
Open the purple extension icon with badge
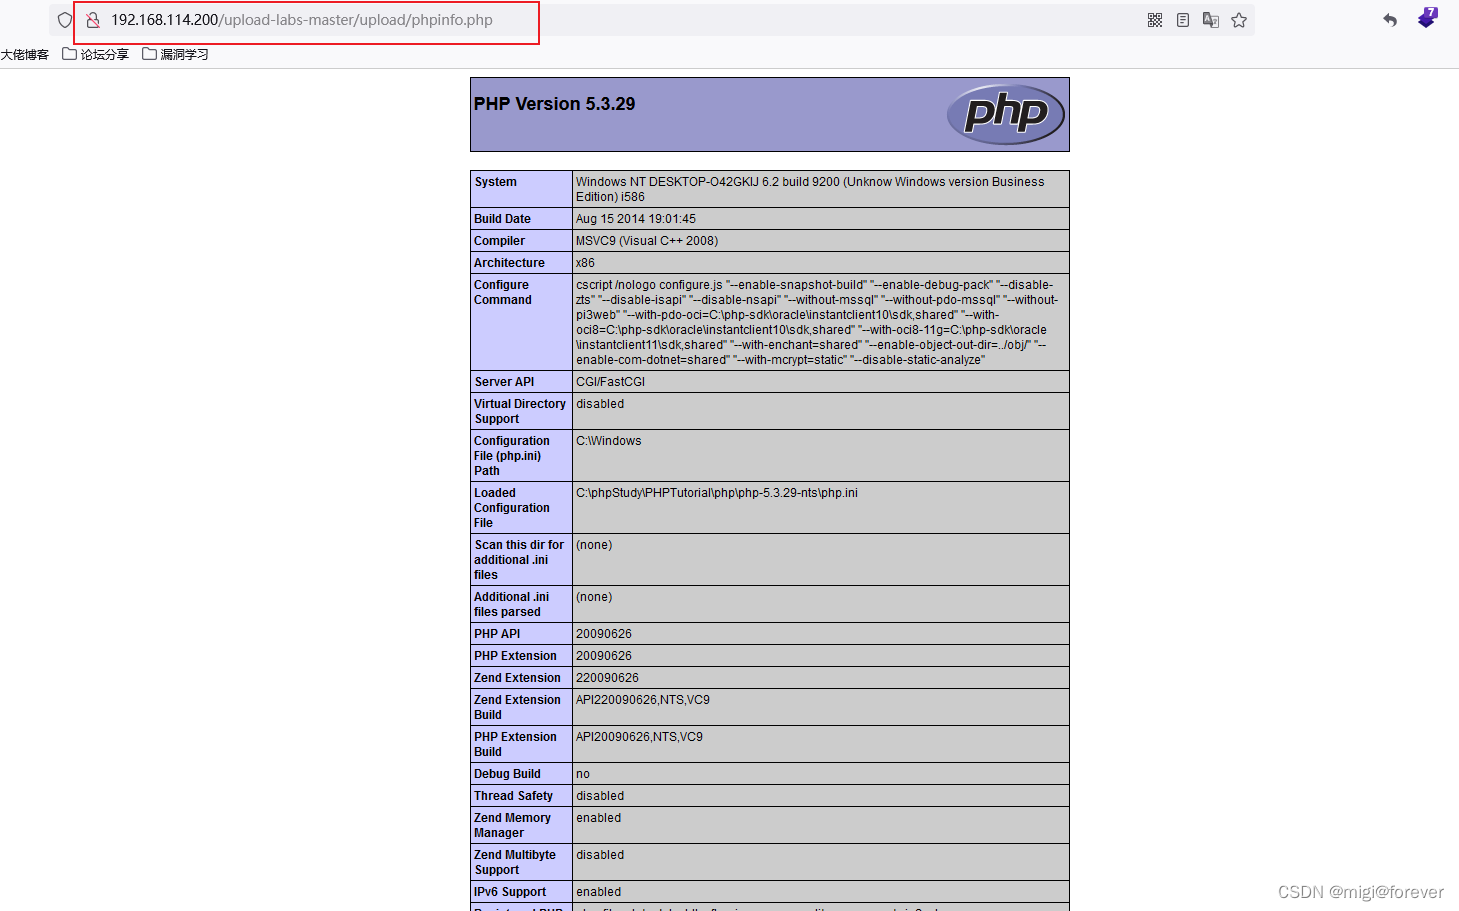pos(1427,18)
